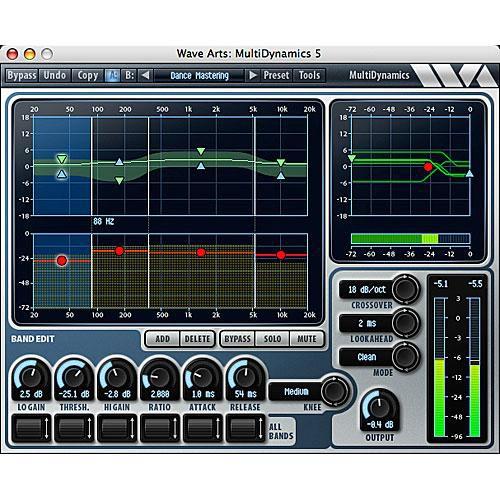Click the -8.4 dB output readout
This screenshot has height=500, width=500.
[380, 424]
